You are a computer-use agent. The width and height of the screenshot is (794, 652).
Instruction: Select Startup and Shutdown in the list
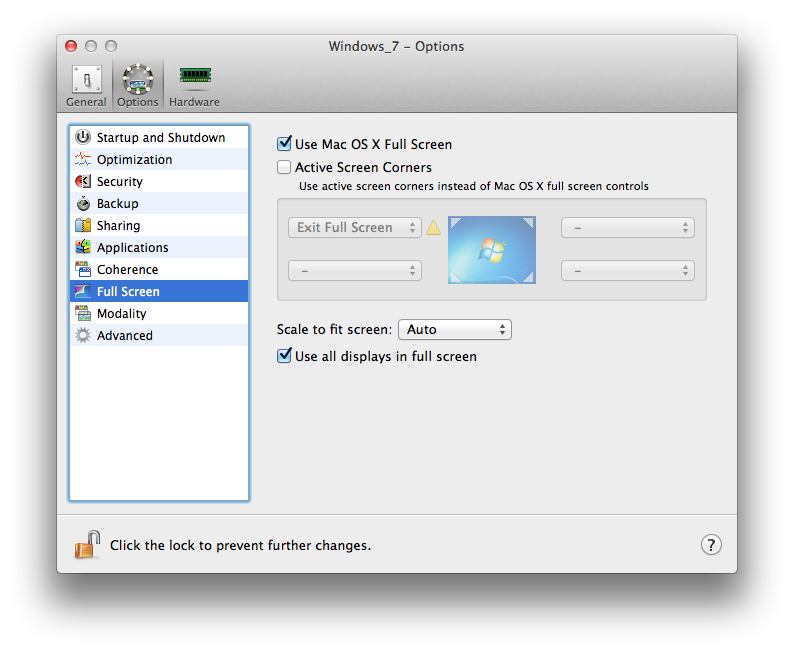coord(159,137)
